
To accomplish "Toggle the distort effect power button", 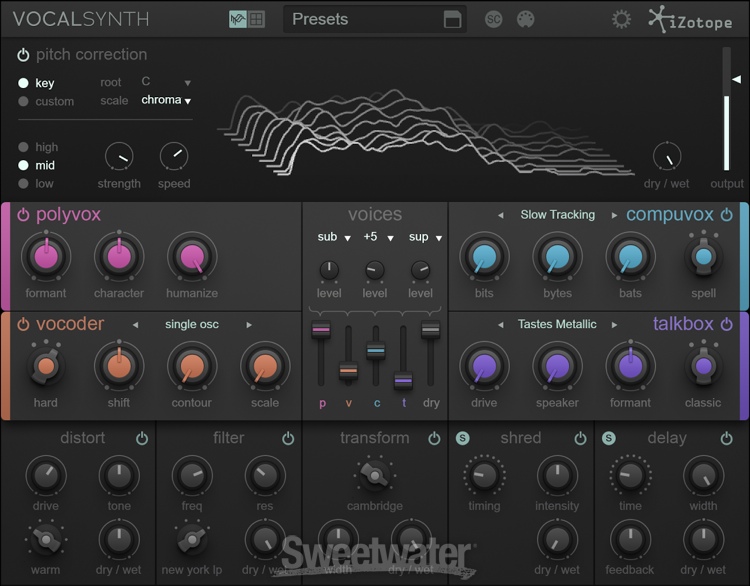I will (x=142, y=438).
